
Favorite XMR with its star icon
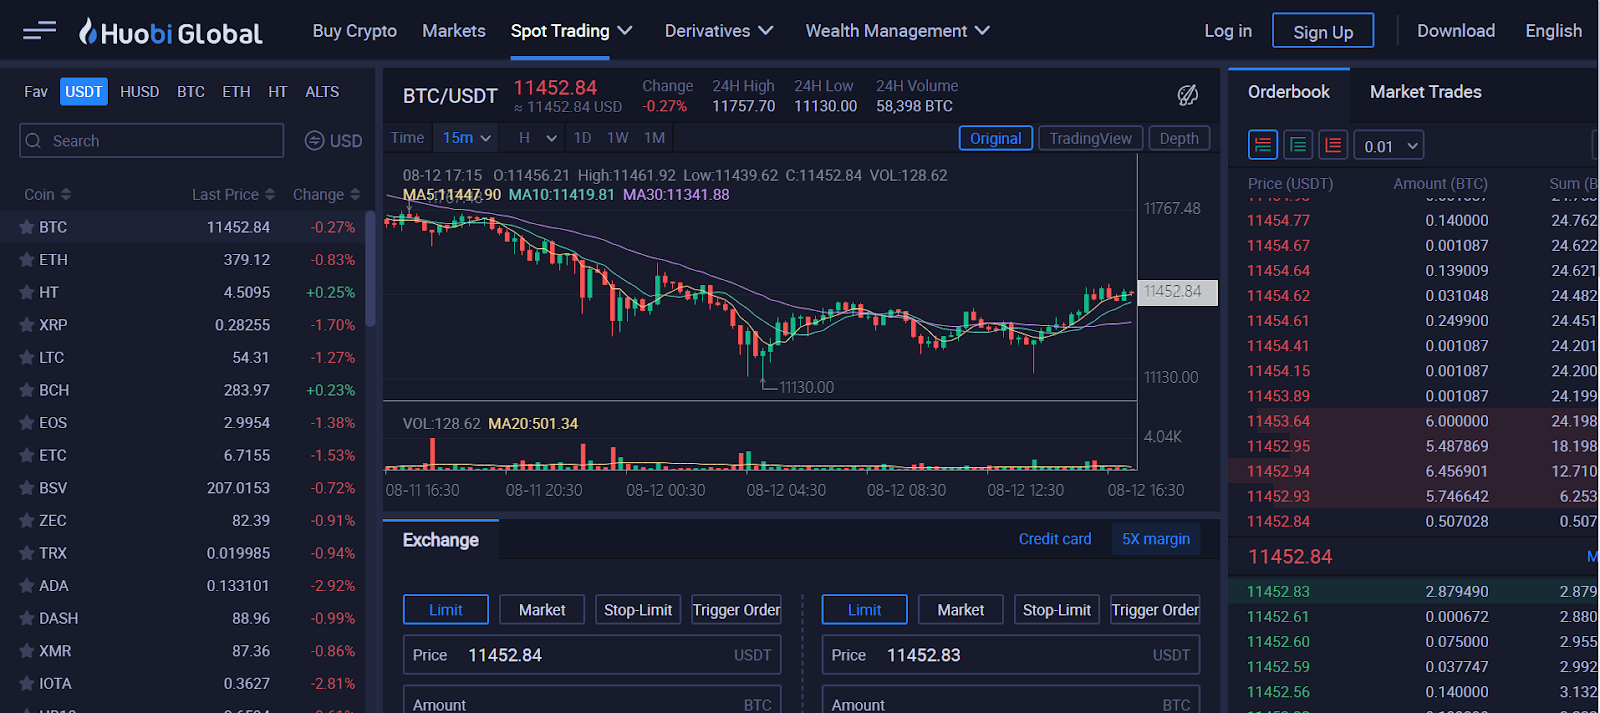pos(27,651)
